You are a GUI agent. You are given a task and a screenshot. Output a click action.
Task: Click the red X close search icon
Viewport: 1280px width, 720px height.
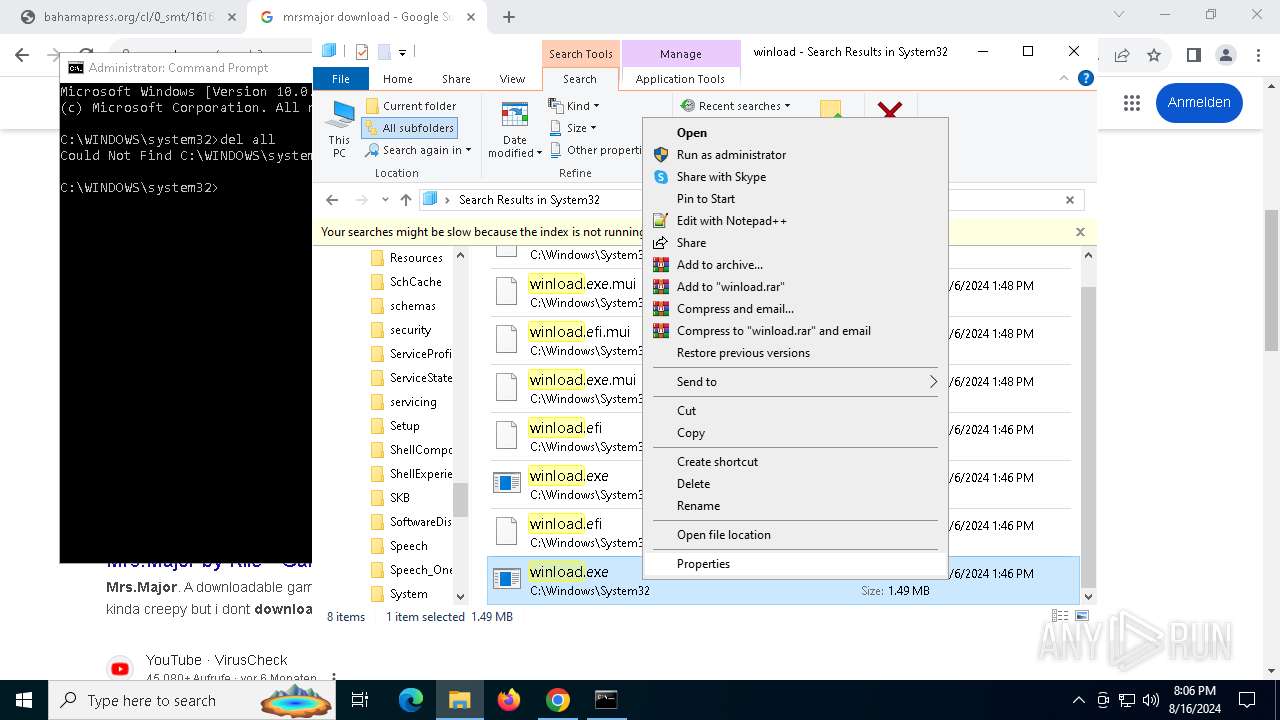click(x=890, y=110)
